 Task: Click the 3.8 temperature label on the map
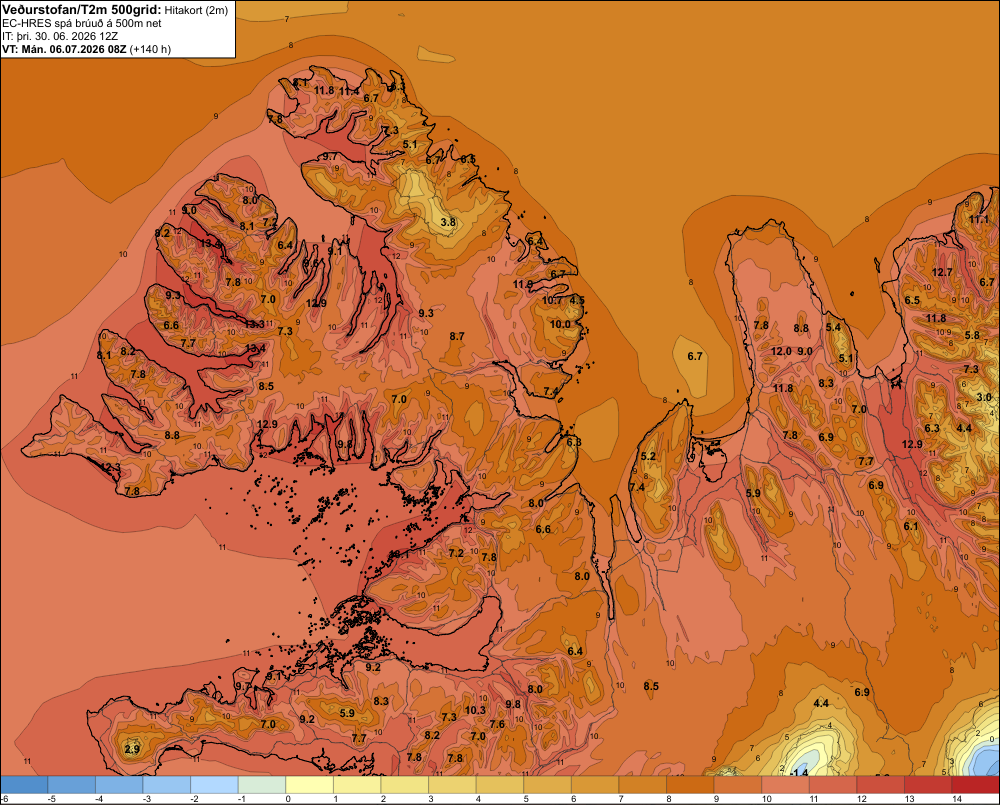(448, 222)
